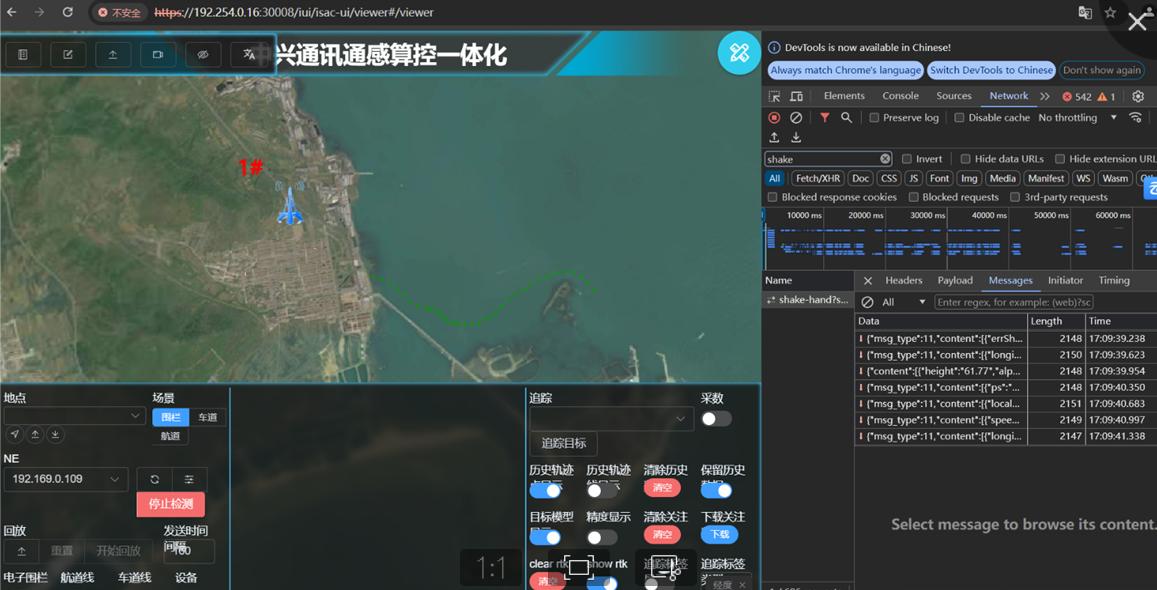Click the round cyan tools button
Viewport: 1157px width, 590px height.
tap(739, 53)
